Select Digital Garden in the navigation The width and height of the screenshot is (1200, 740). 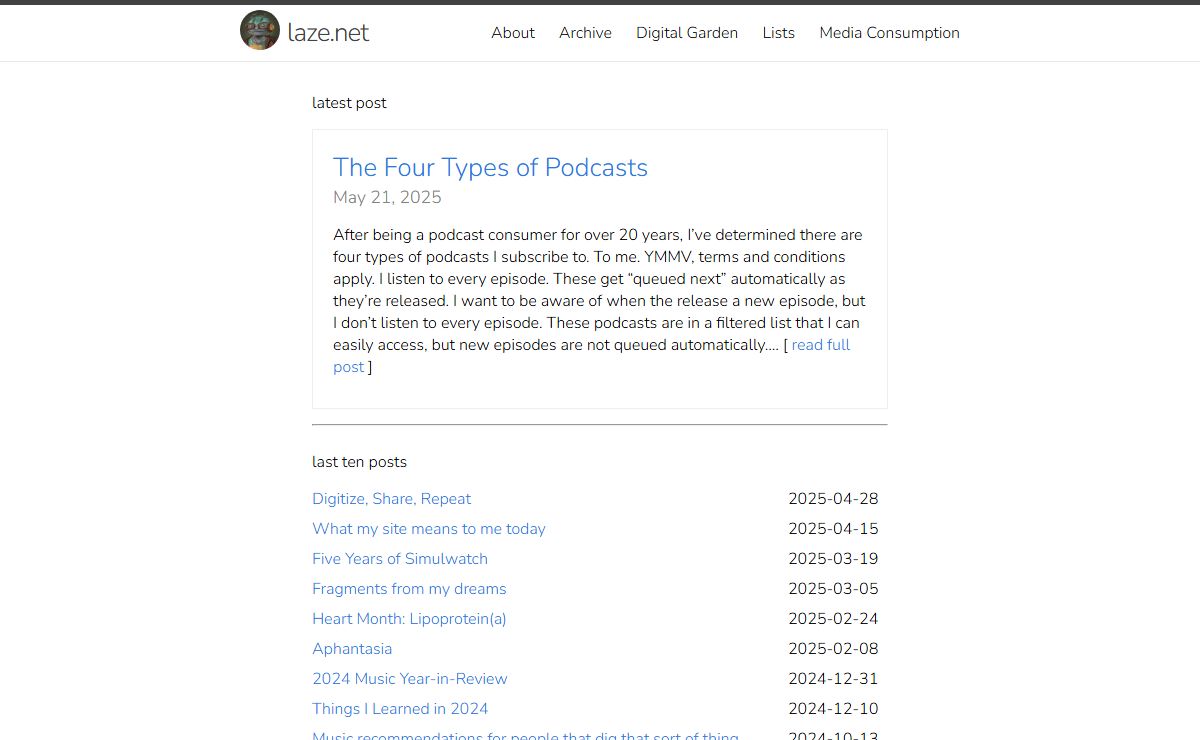[x=687, y=33]
